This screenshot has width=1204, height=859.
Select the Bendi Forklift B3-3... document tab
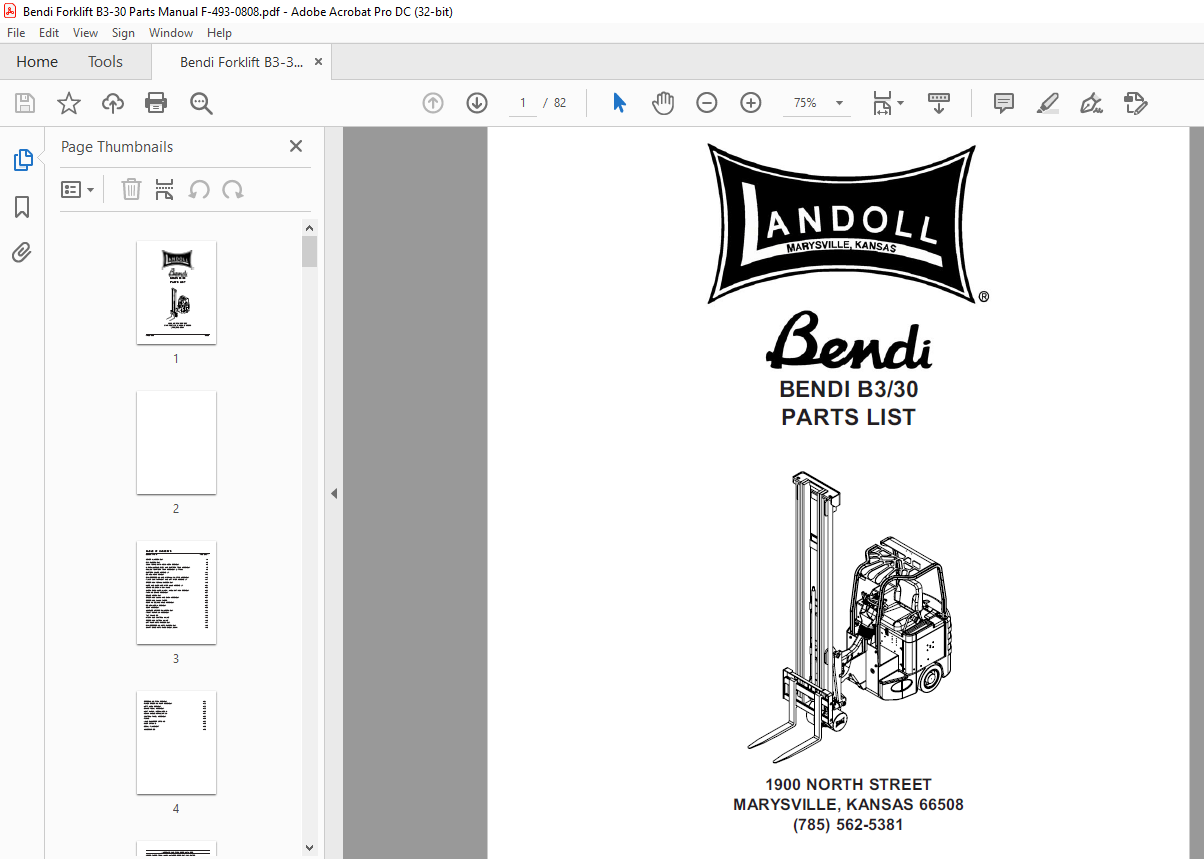pyautogui.click(x=240, y=62)
